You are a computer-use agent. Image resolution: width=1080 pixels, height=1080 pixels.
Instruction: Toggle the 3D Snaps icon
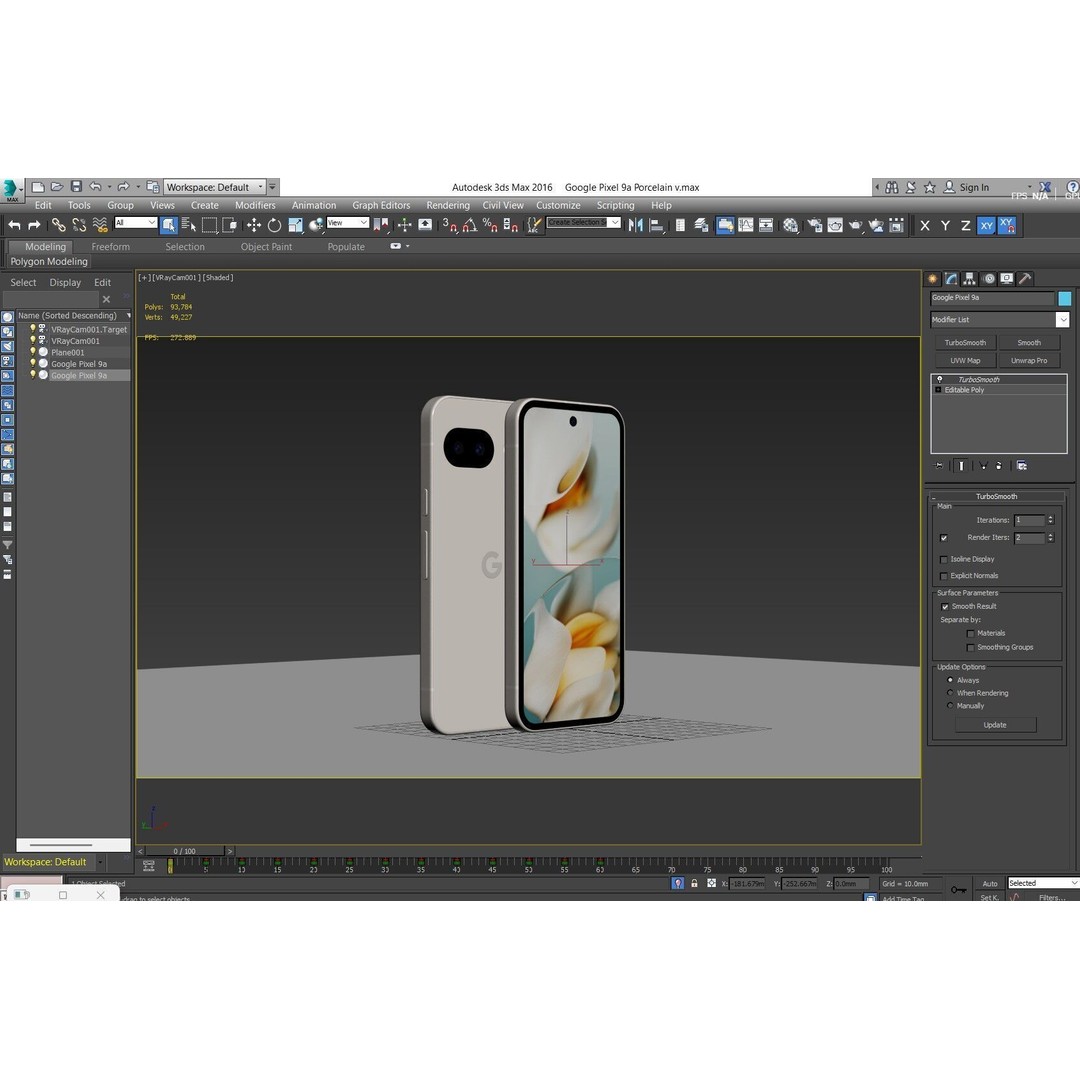tap(449, 225)
